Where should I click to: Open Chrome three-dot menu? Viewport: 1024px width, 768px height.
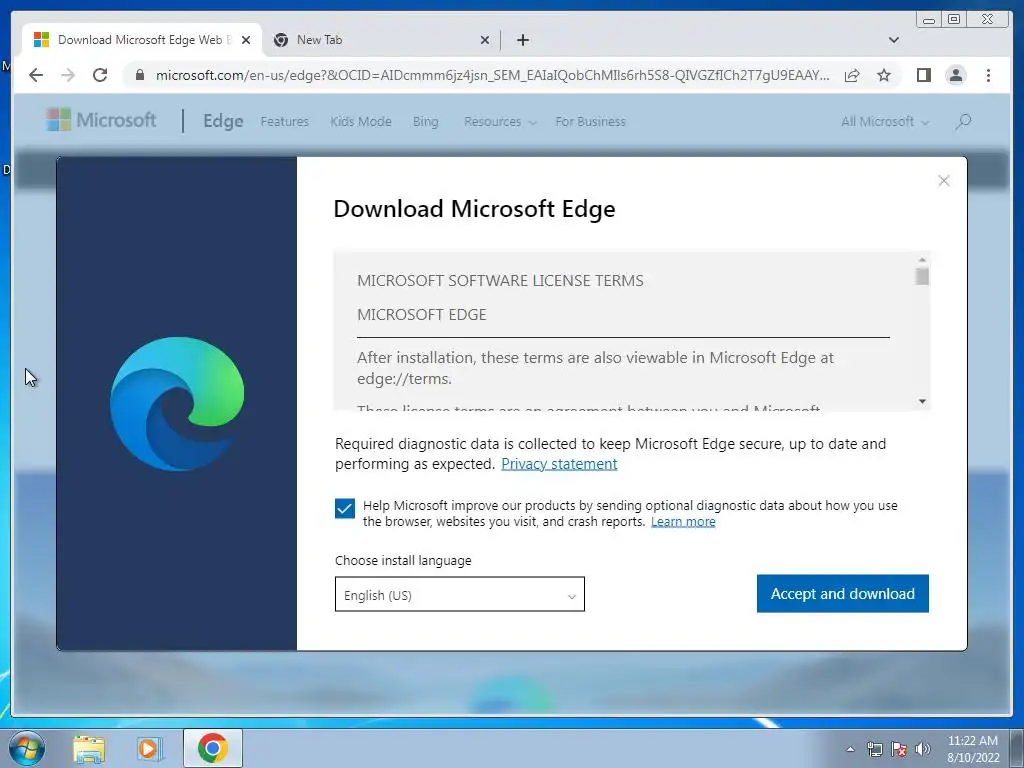coord(988,75)
